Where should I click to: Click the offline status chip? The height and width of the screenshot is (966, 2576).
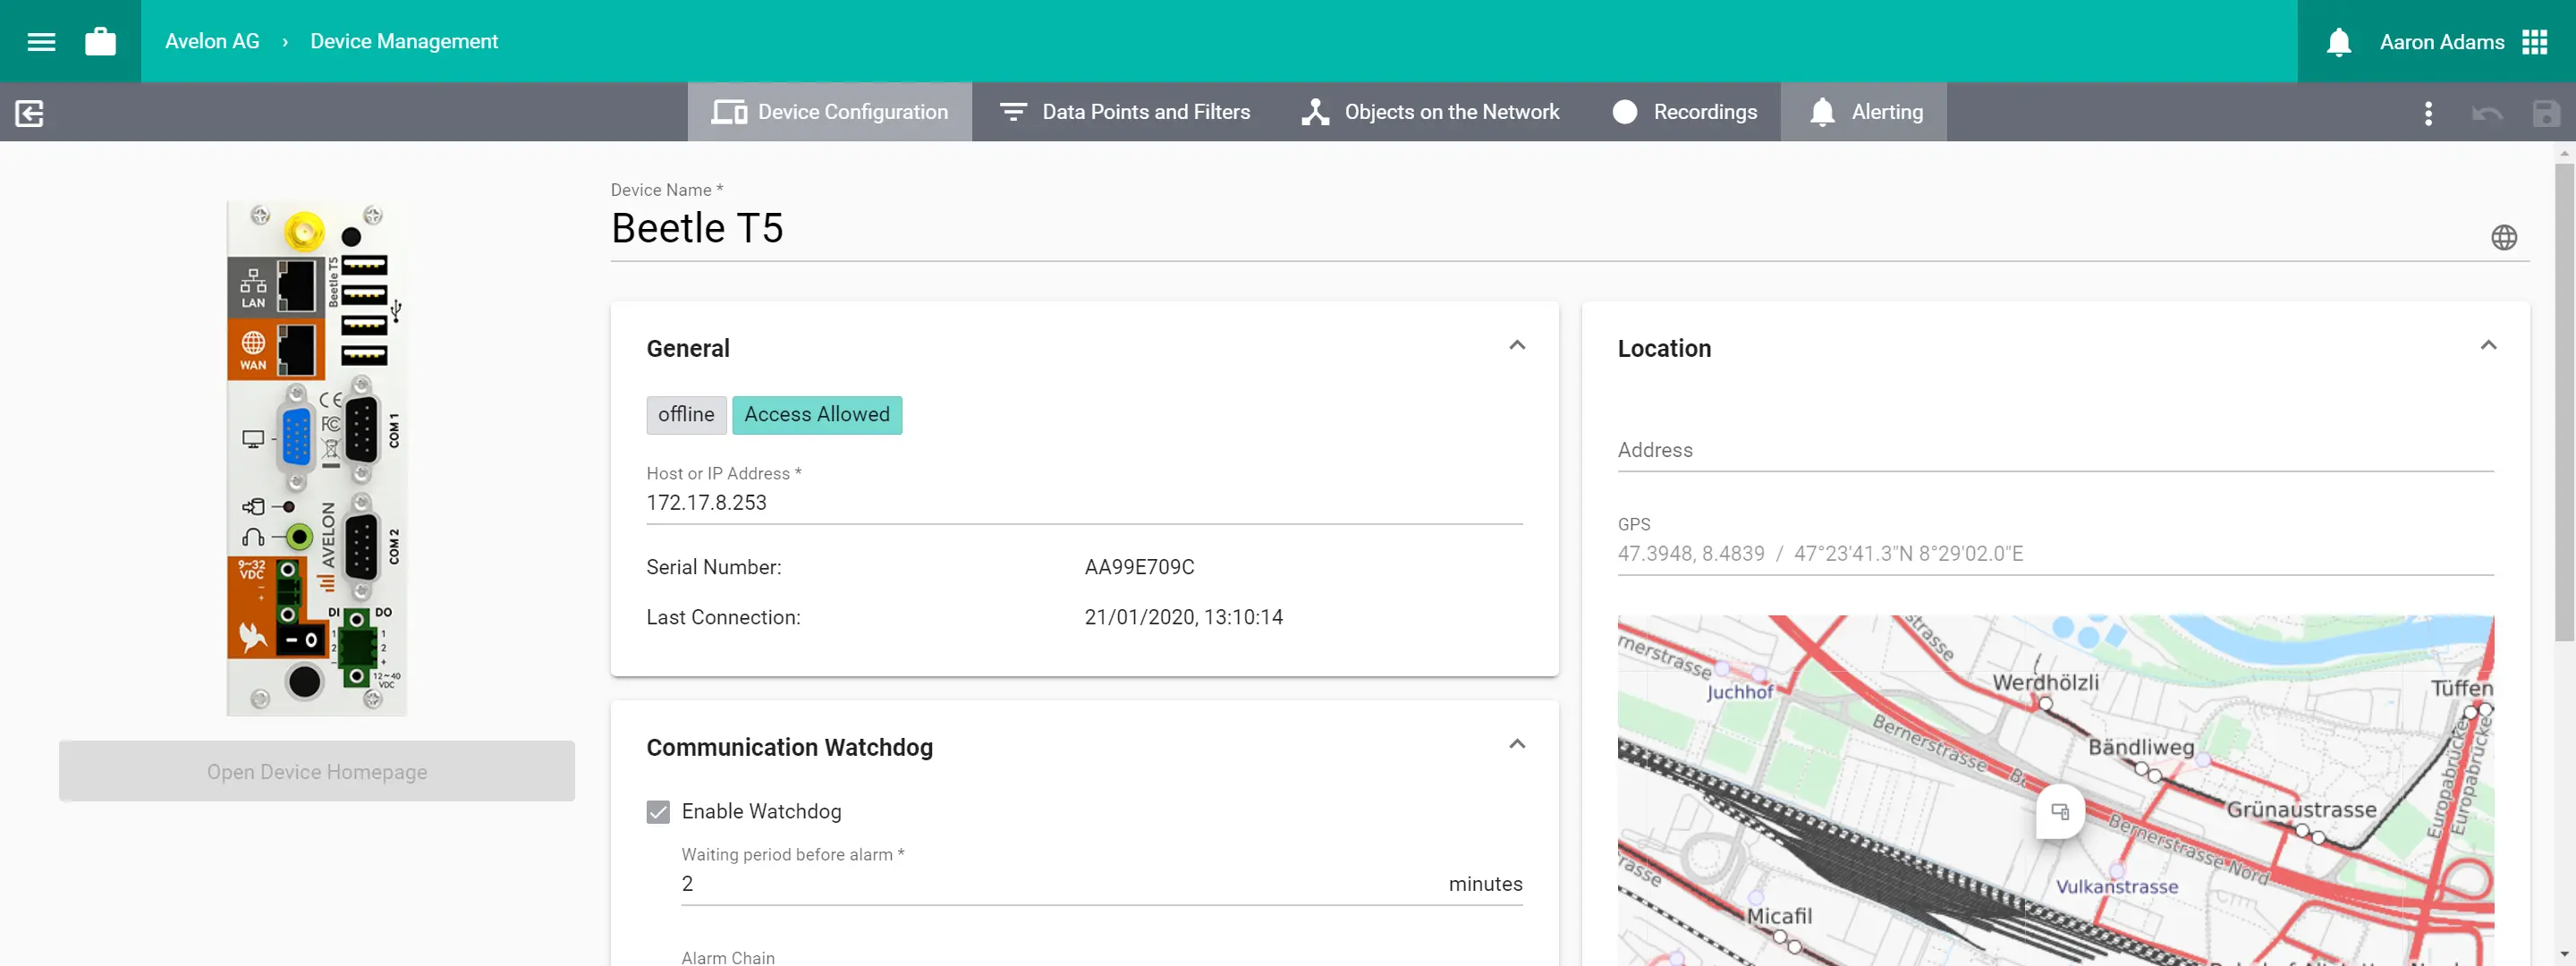click(686, 414)
